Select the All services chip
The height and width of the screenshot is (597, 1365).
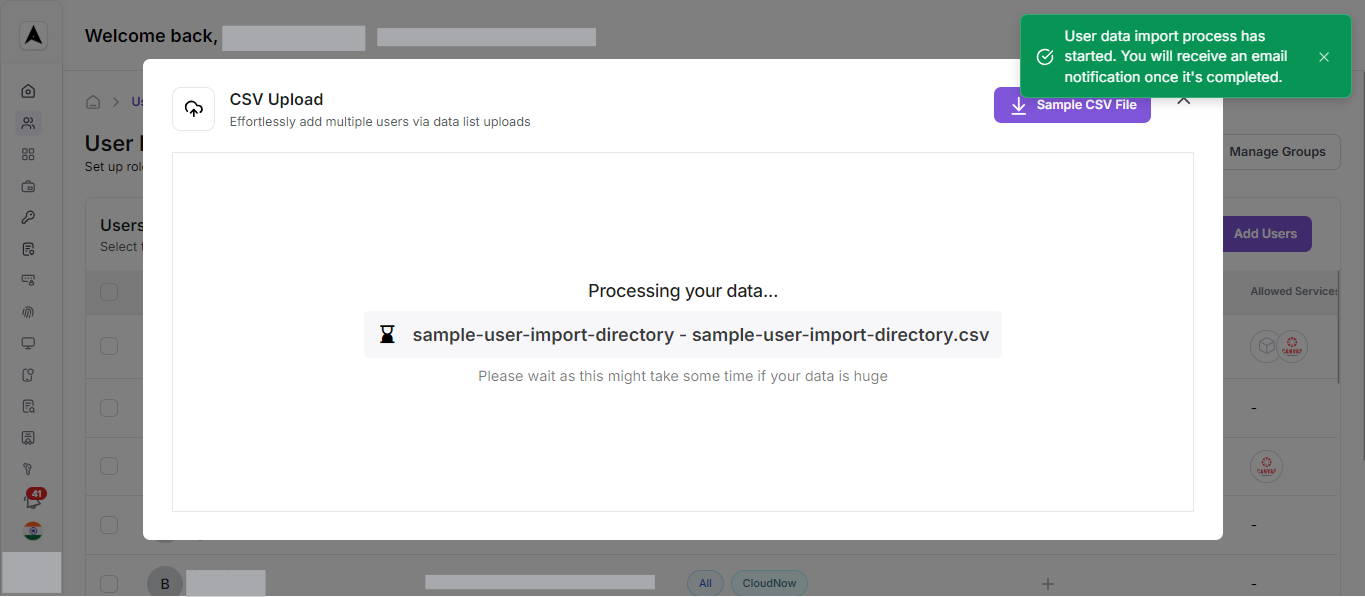(x=705, y=582)
